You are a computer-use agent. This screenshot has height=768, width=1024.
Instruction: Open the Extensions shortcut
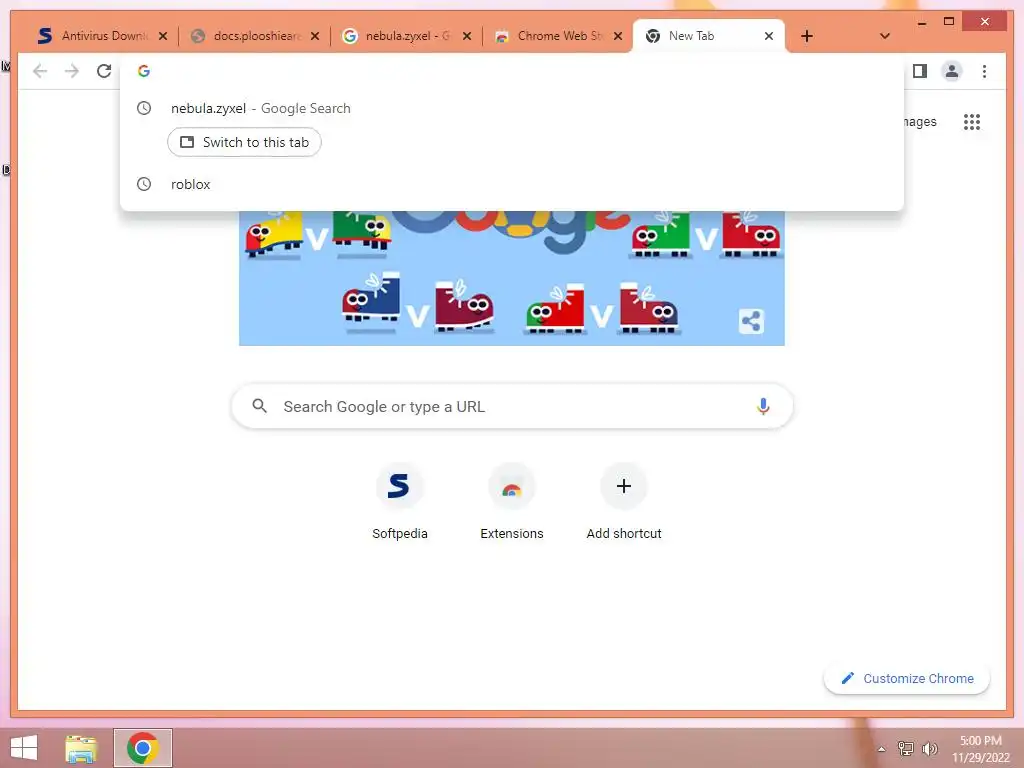tap(511, 503)
